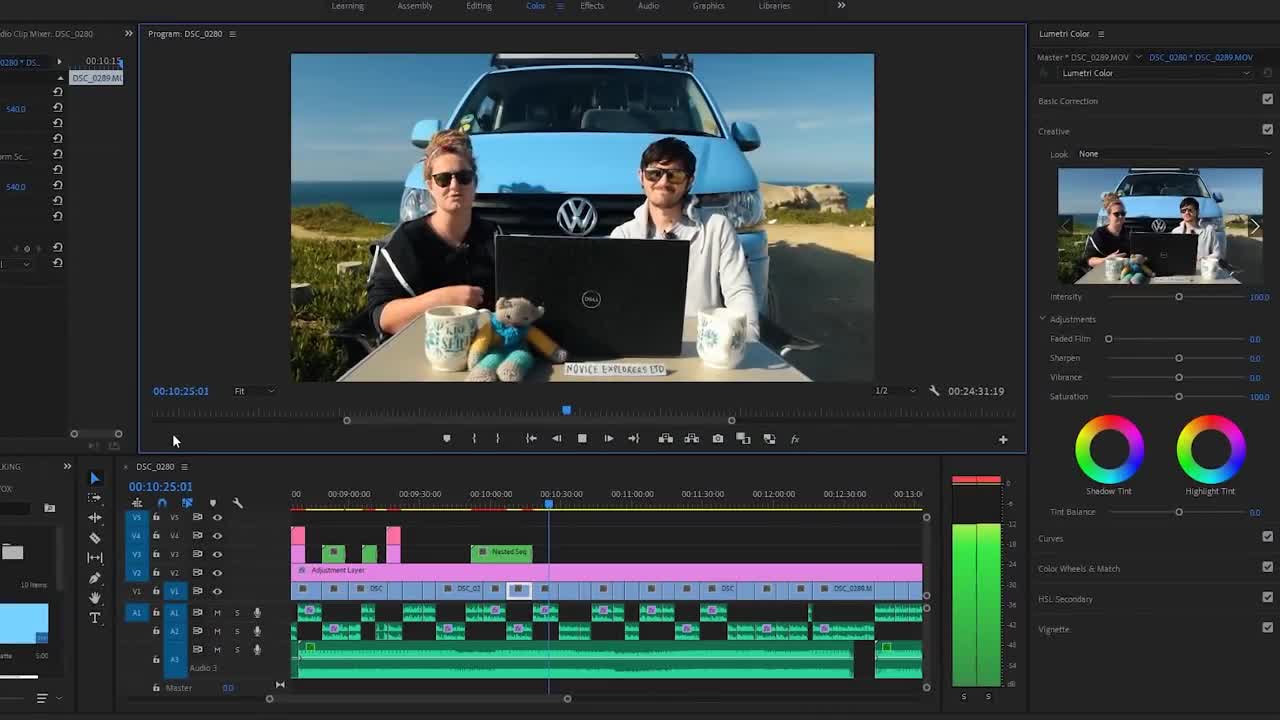The height and width of the screenshot is (720, 1280).
Task: Switch to the Learning workspace
Action: (348, 6)
